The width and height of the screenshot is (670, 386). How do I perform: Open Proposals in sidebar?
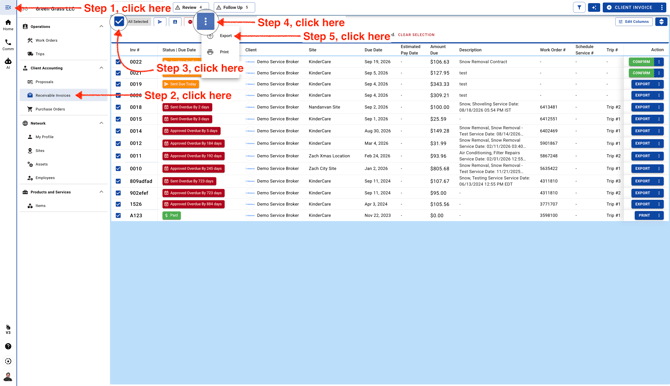(x=44, y=82)
